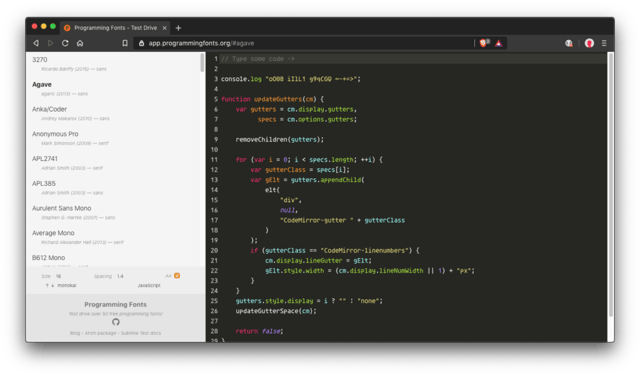The image size is (640, 376).
Task: Switch to previous theme up arrow
Action: click(47, 285)
